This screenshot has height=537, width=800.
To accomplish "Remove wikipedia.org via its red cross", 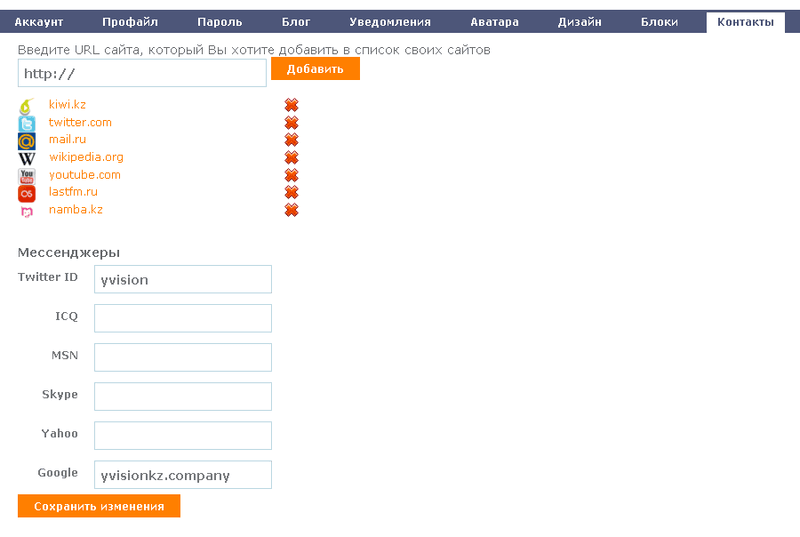I will tap(291, 158).
